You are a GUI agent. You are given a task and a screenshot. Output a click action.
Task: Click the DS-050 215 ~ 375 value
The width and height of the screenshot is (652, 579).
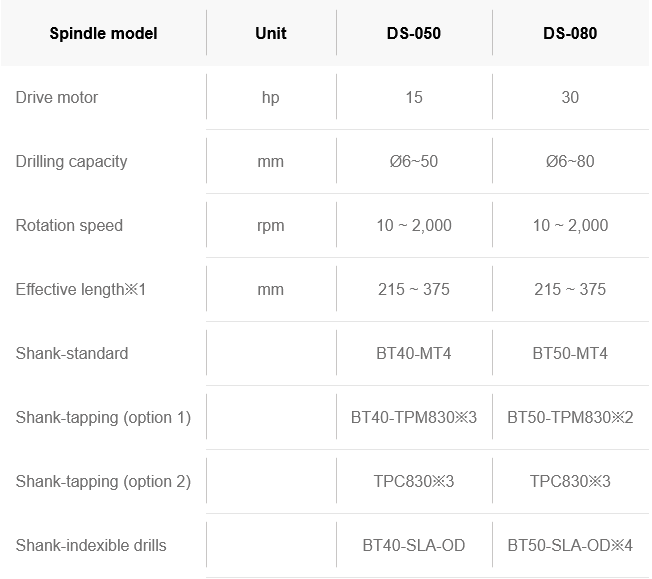click(x=414, y=290)
